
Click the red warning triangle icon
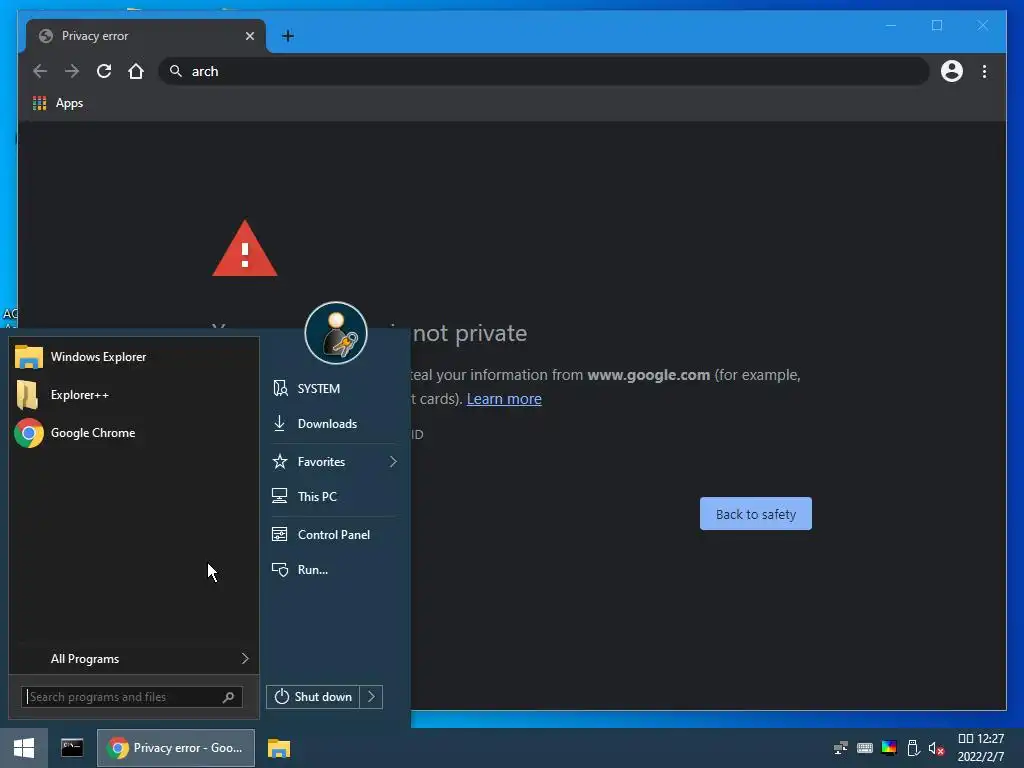245,249
